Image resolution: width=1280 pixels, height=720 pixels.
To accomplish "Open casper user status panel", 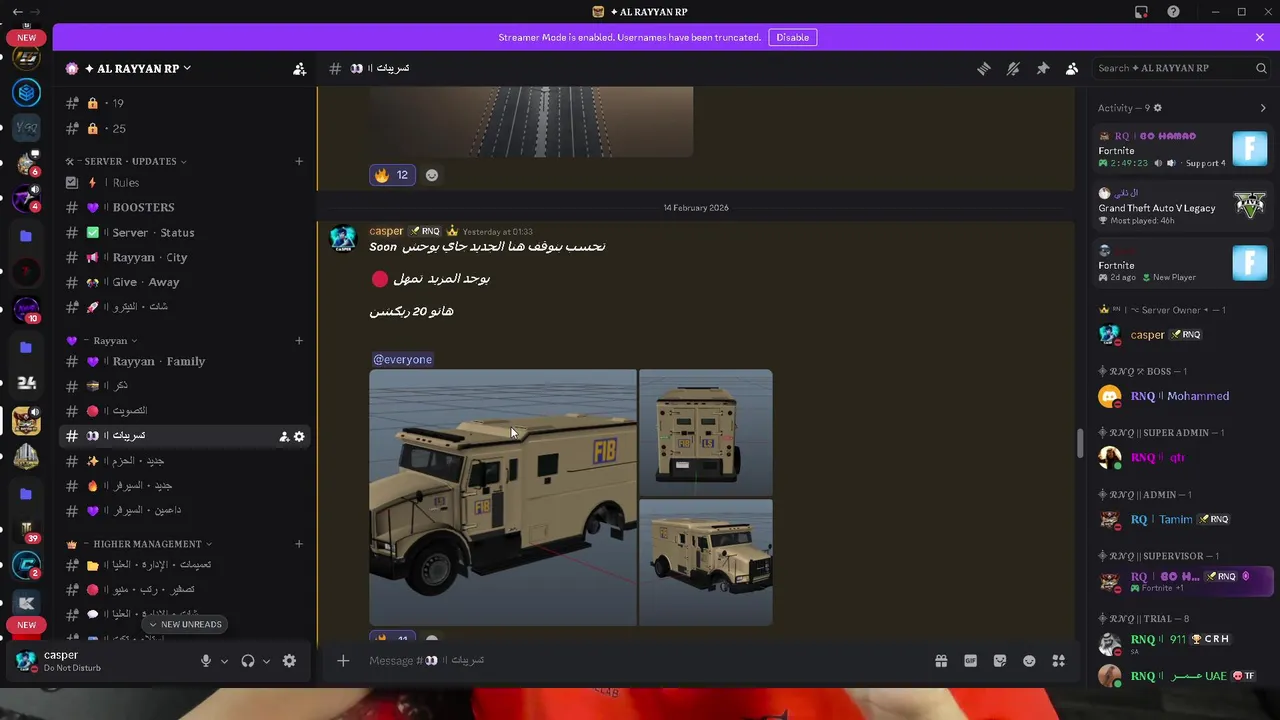I will pyautogui.click(x=100, y=661).
